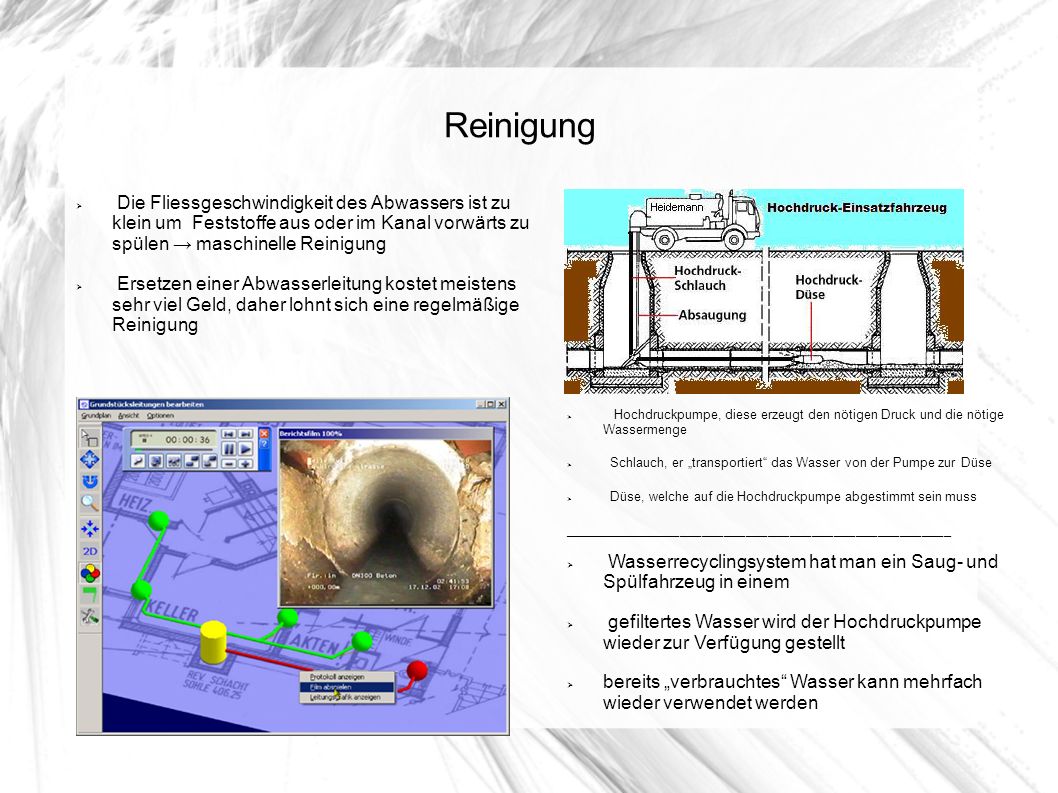The image size is (1058, 793).
Task: Choose 'Protokoll anzeigen' from context menu
Action: point(347,676)
